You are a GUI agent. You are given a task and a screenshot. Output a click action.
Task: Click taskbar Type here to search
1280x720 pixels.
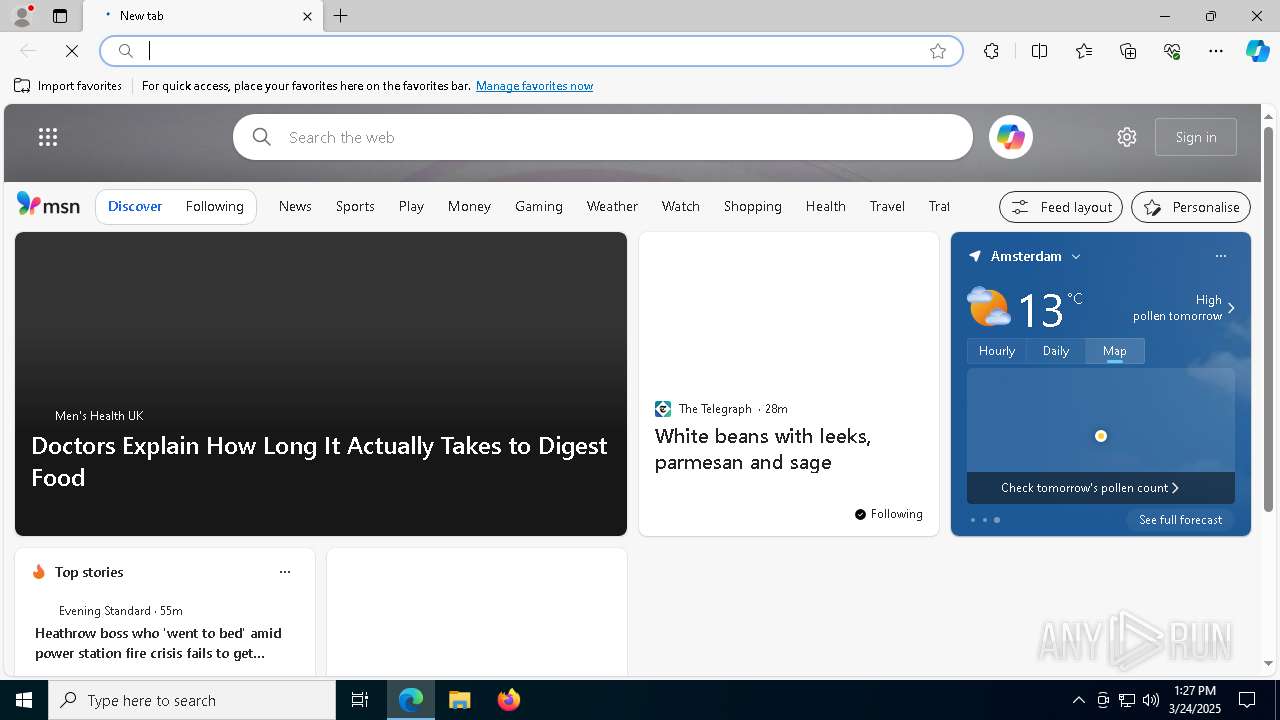point(192,700)
